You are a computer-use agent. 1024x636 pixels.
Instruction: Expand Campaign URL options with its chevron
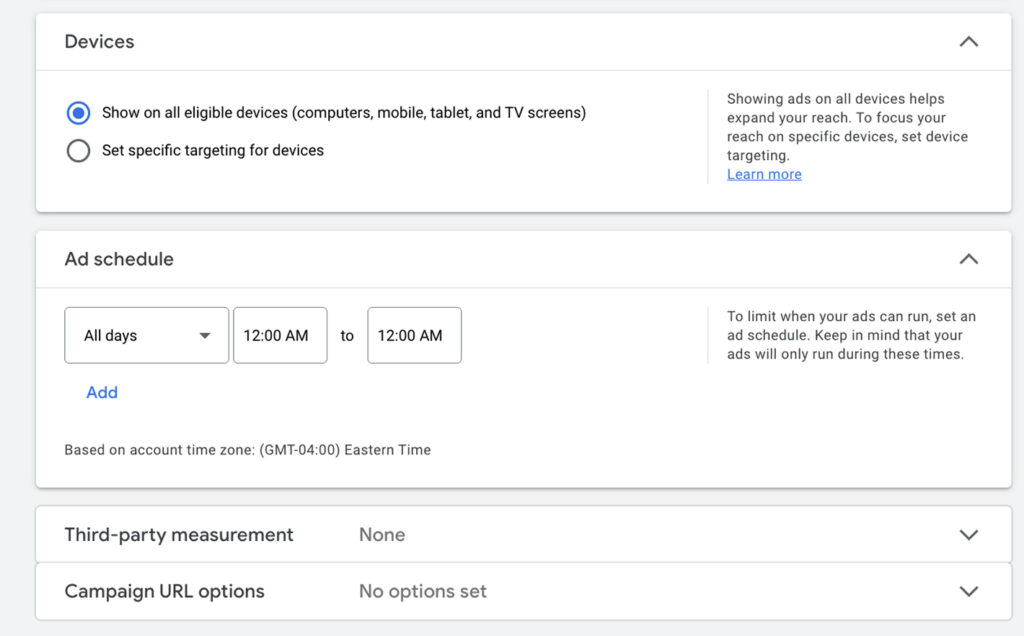(968, 591)
